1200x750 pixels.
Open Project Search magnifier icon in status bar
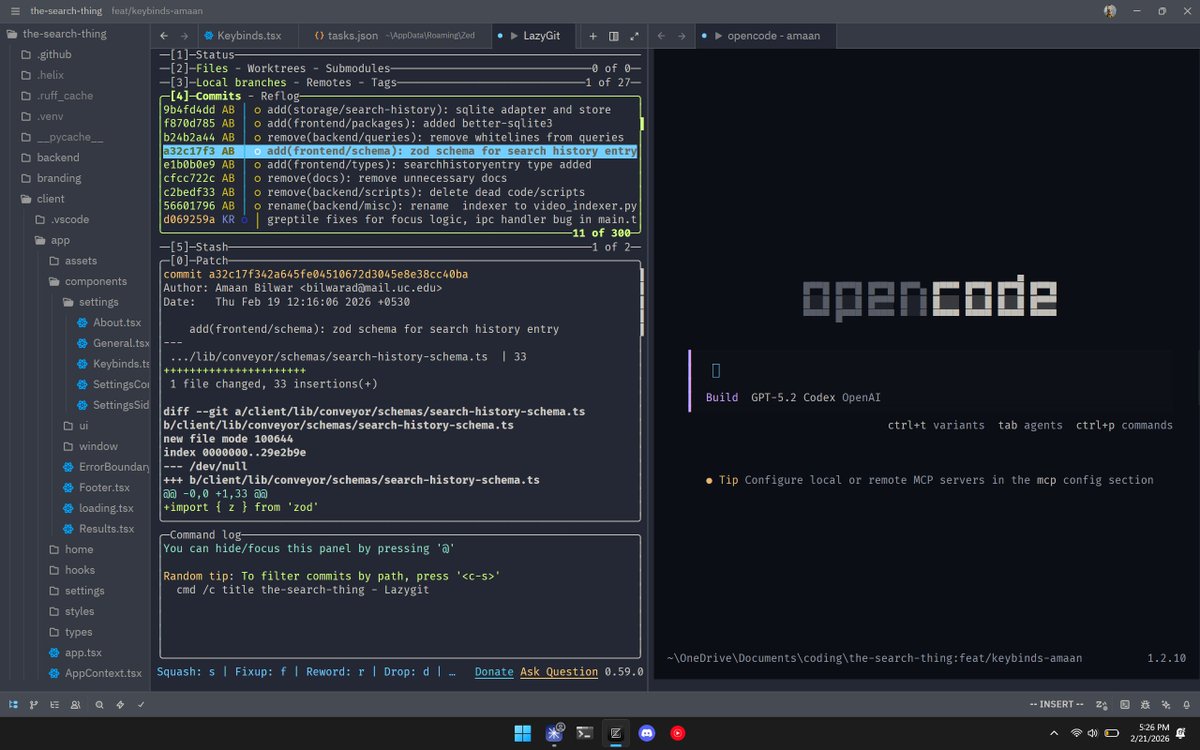click(100, 705)
